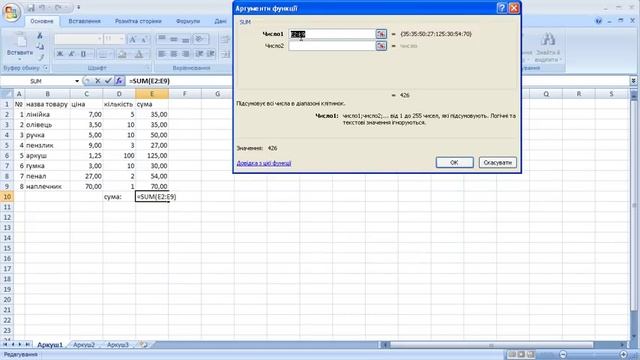Image resolution: width=640 pixels, height=360 pixels.
Task: Click the Число2 argument field
Action: [x=332, y=46]
